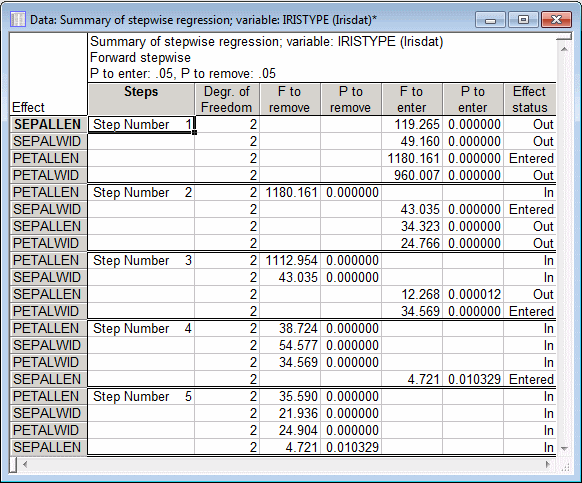
Task: Select the P to enter column header
Action: (473, 99)
